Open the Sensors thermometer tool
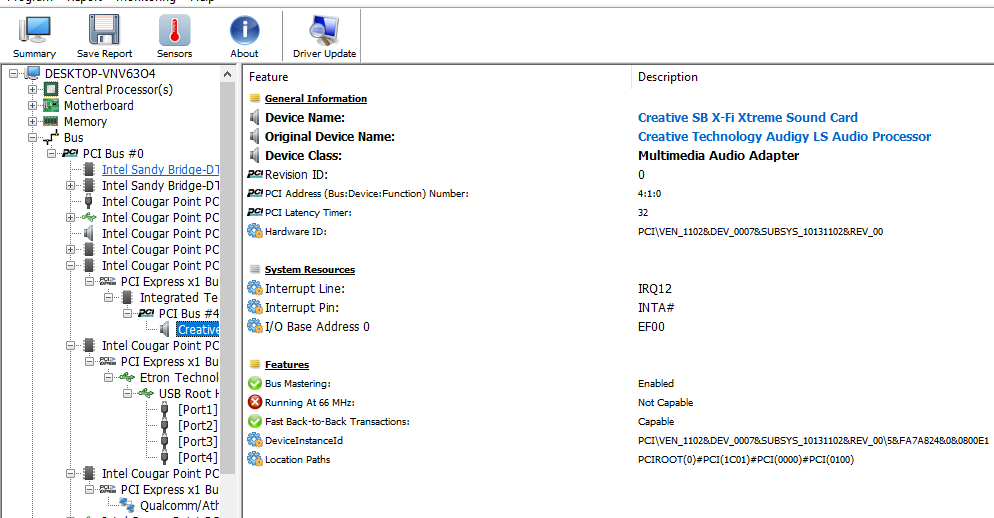This screenshot has height=518, width=994. 174,37
